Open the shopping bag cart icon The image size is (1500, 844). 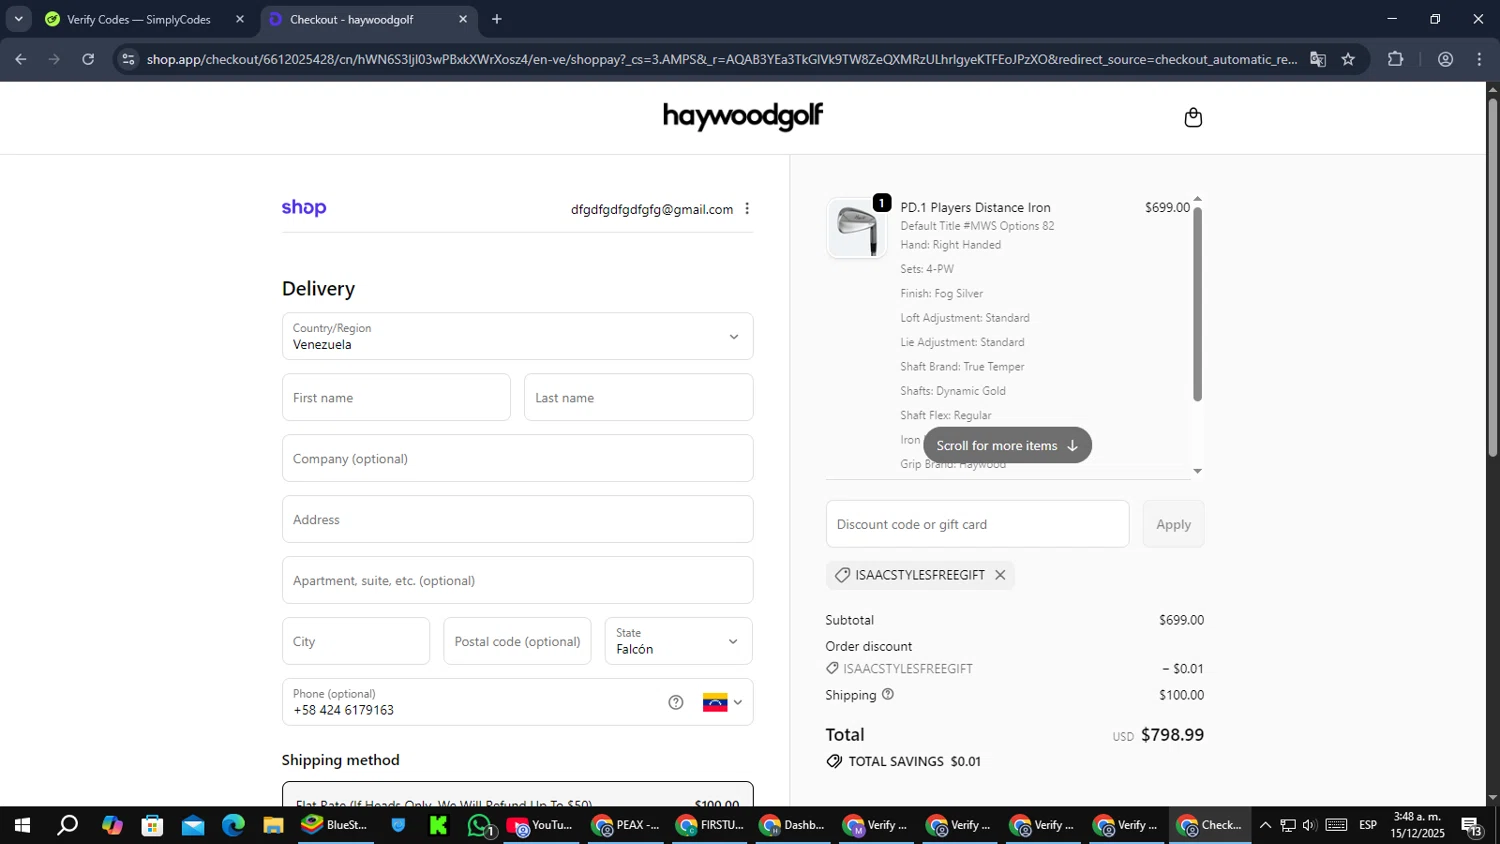[x=1192, y=118]
